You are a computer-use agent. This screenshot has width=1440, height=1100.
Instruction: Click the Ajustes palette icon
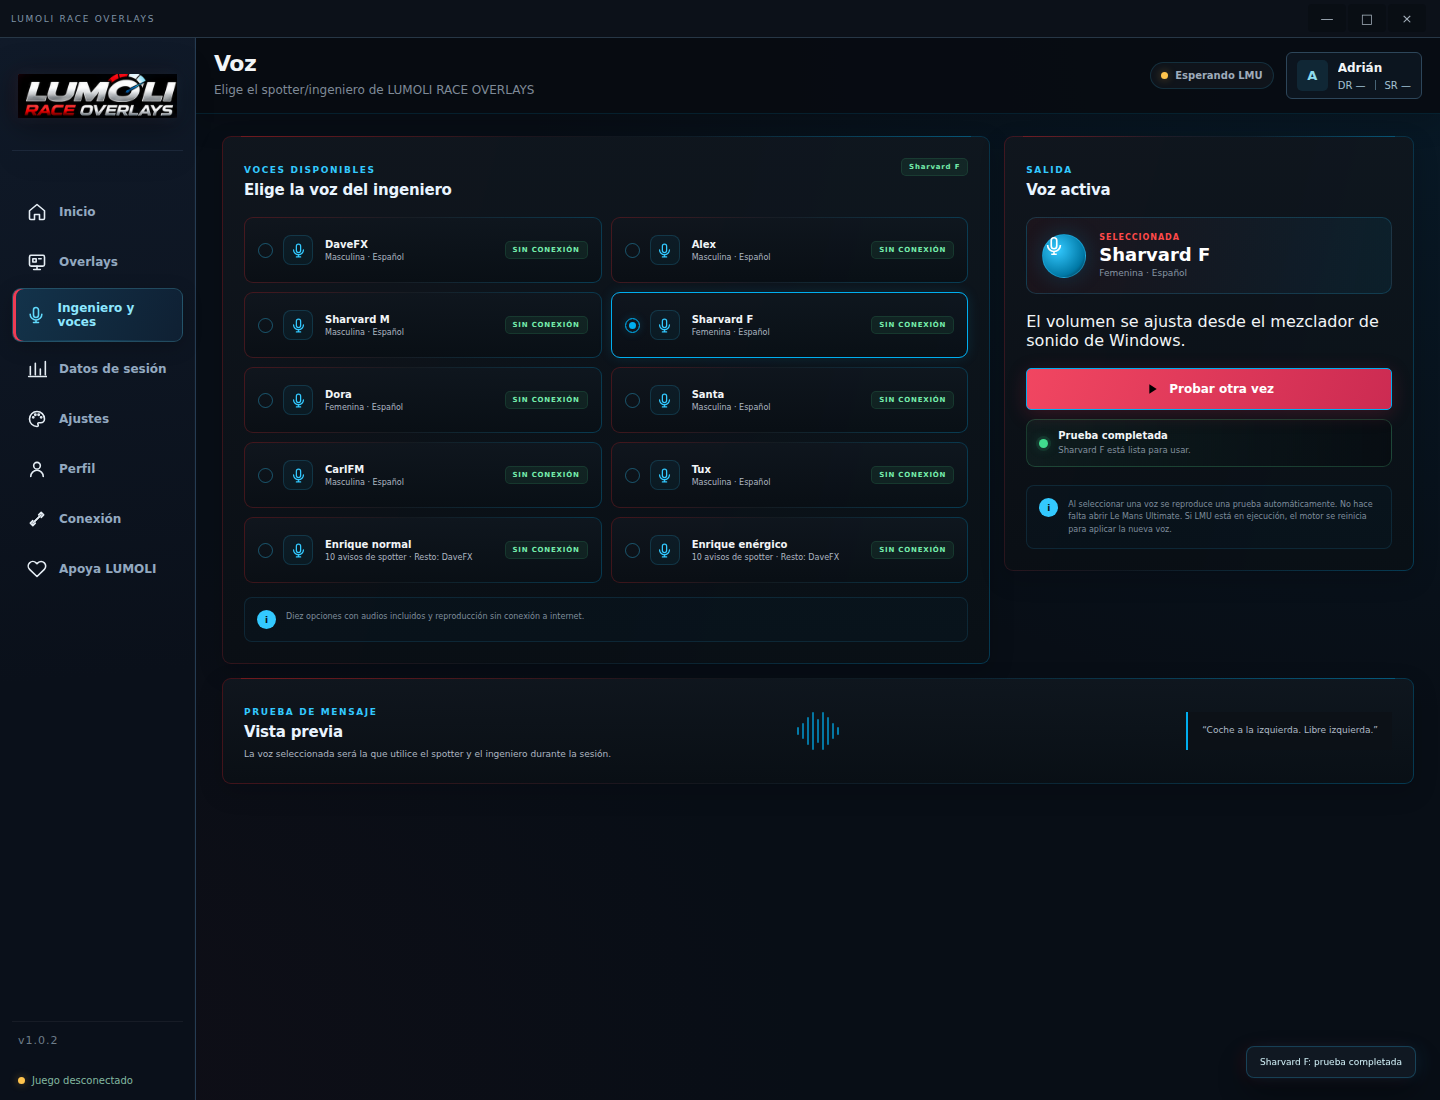pyautogui.click(x=37, y=419)
